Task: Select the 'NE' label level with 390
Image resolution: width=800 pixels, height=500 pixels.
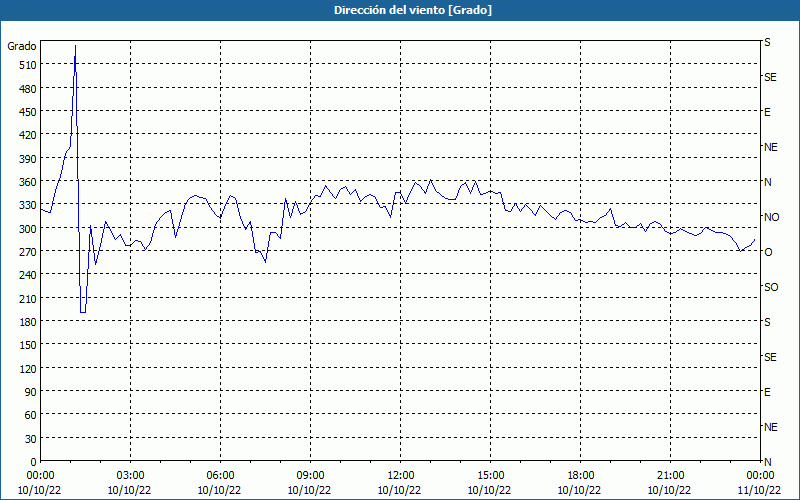Action: click(771, 147)
